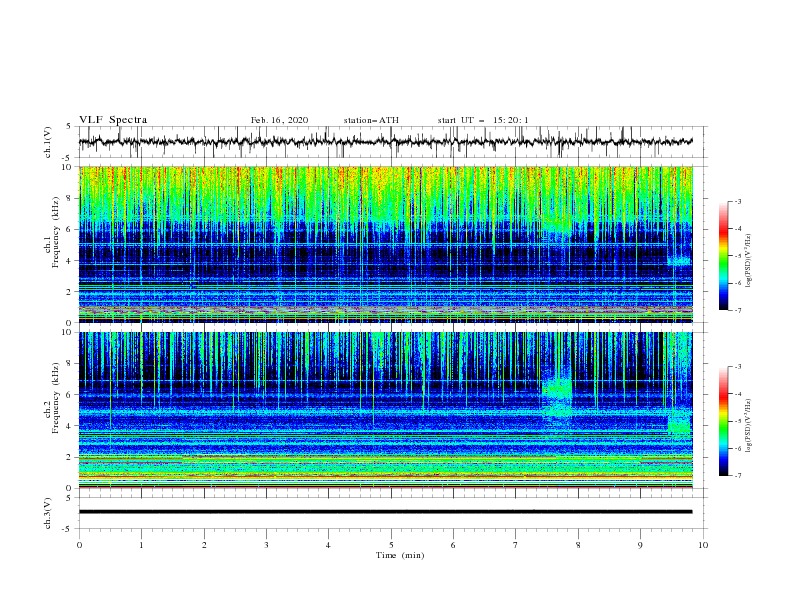The height and width of the screenshot is (612, 792).
Task: Click the "start UT = 15:20:1" text
Action: [x=483, y=120]
